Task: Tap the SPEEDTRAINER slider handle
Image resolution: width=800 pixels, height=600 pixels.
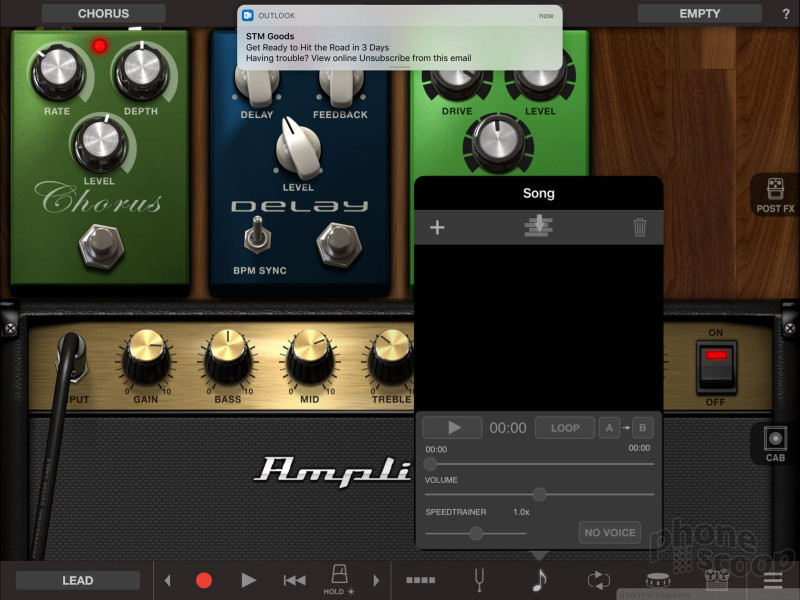Action: 476,533
